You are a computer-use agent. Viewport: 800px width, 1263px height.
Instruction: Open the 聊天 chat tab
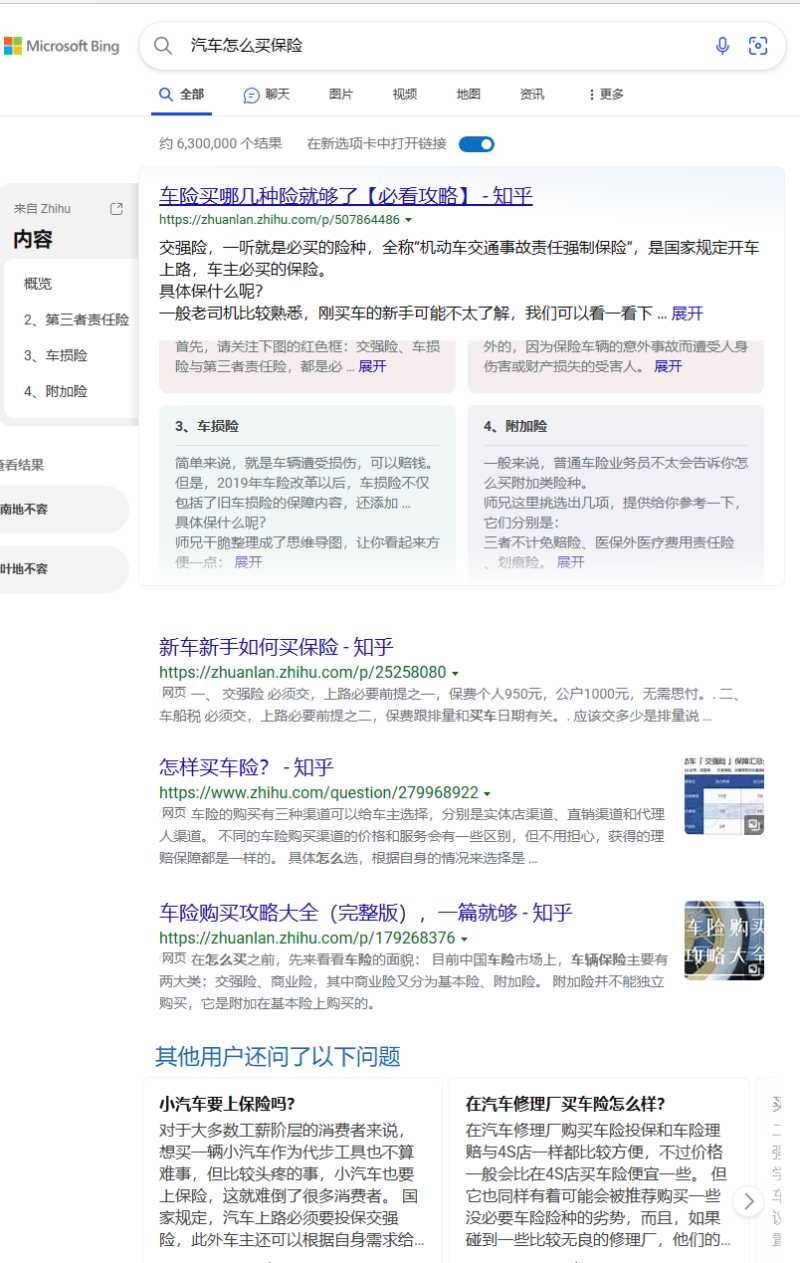click(266, 94)
